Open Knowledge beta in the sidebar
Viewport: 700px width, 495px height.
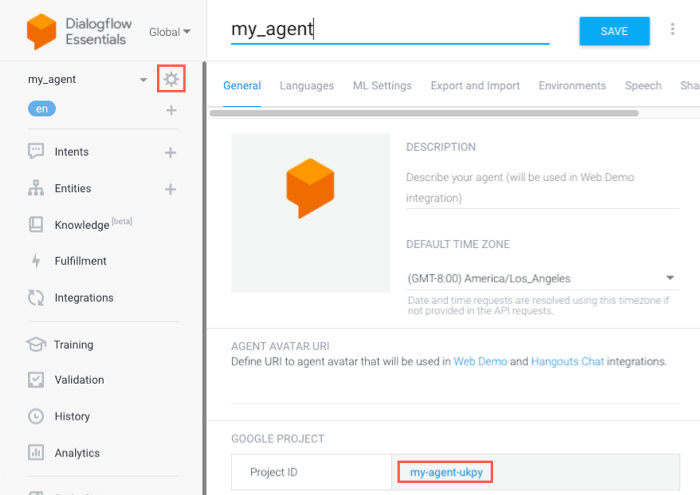pyautogui.click(x=93, y=224)
